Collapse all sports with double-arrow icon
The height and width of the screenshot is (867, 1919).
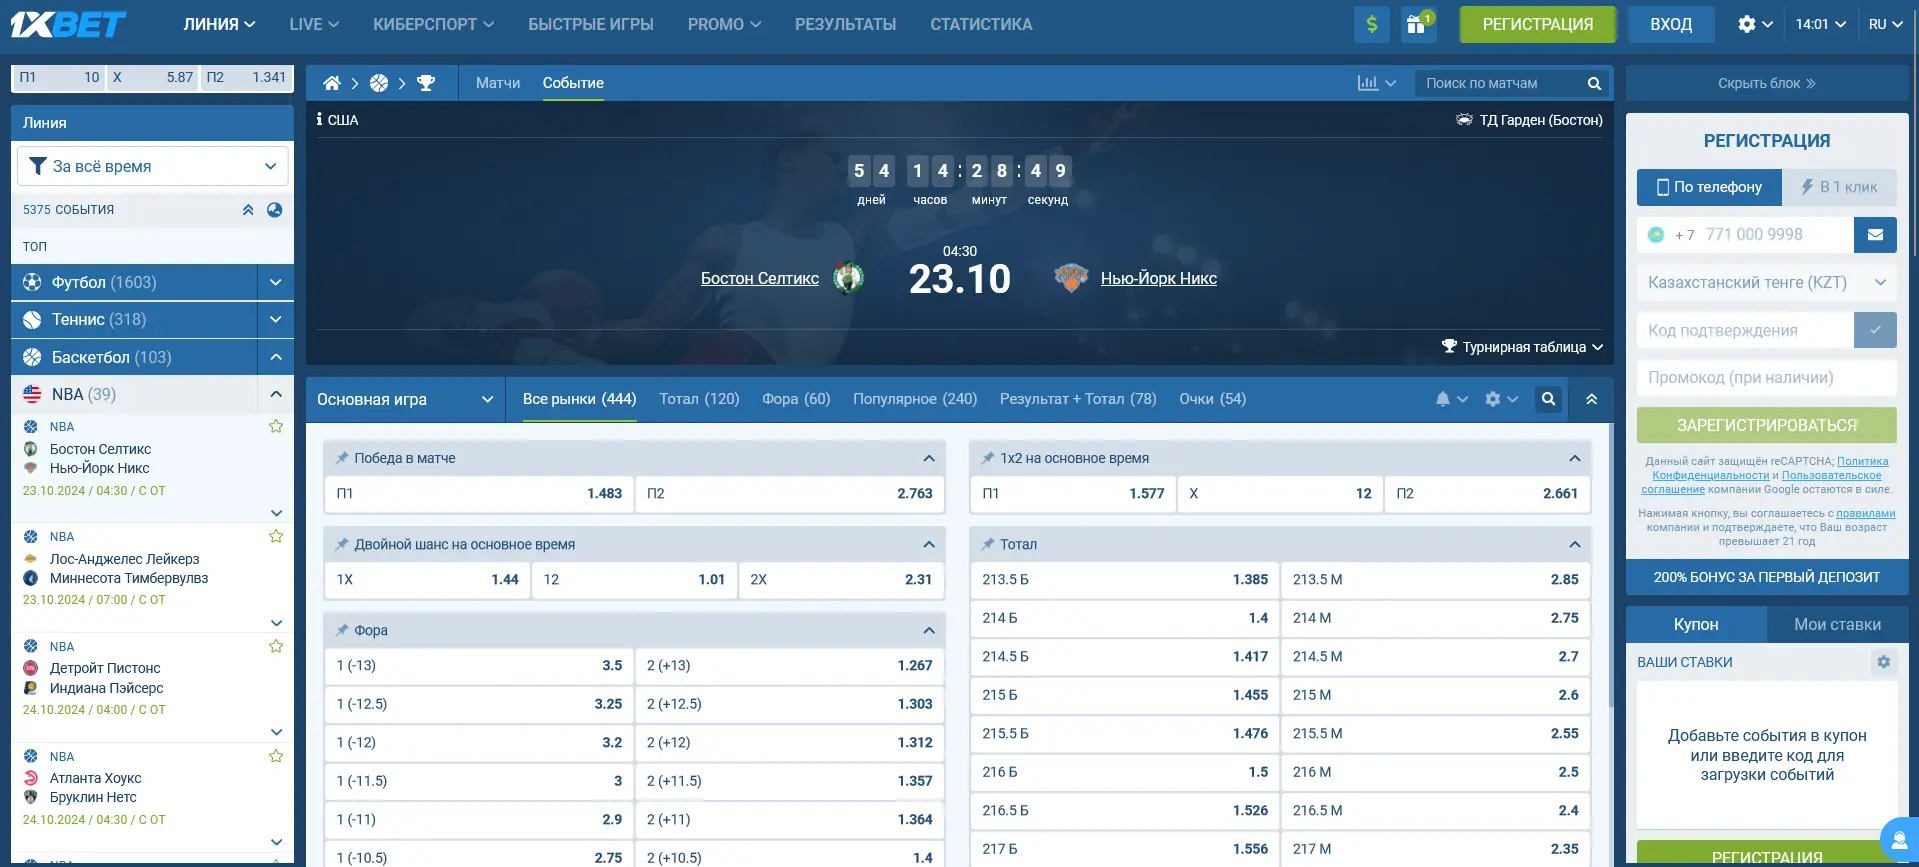pos(248,210)
